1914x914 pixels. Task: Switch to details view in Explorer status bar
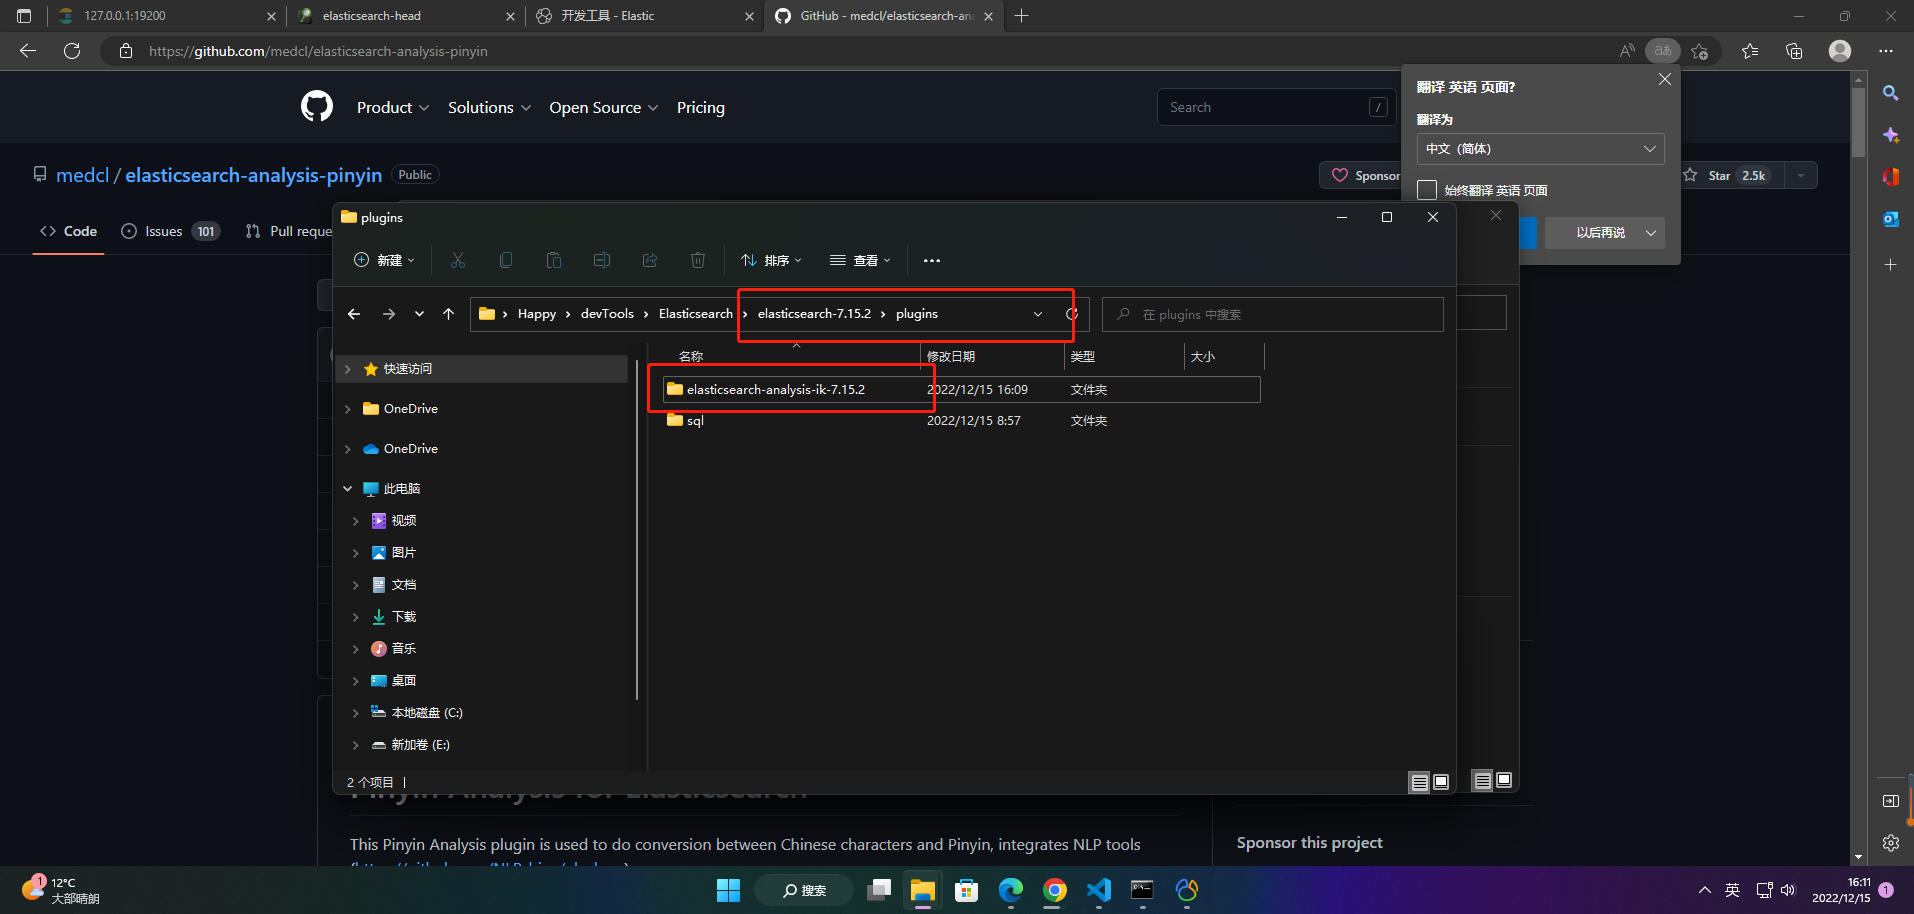pos(1419,782)
